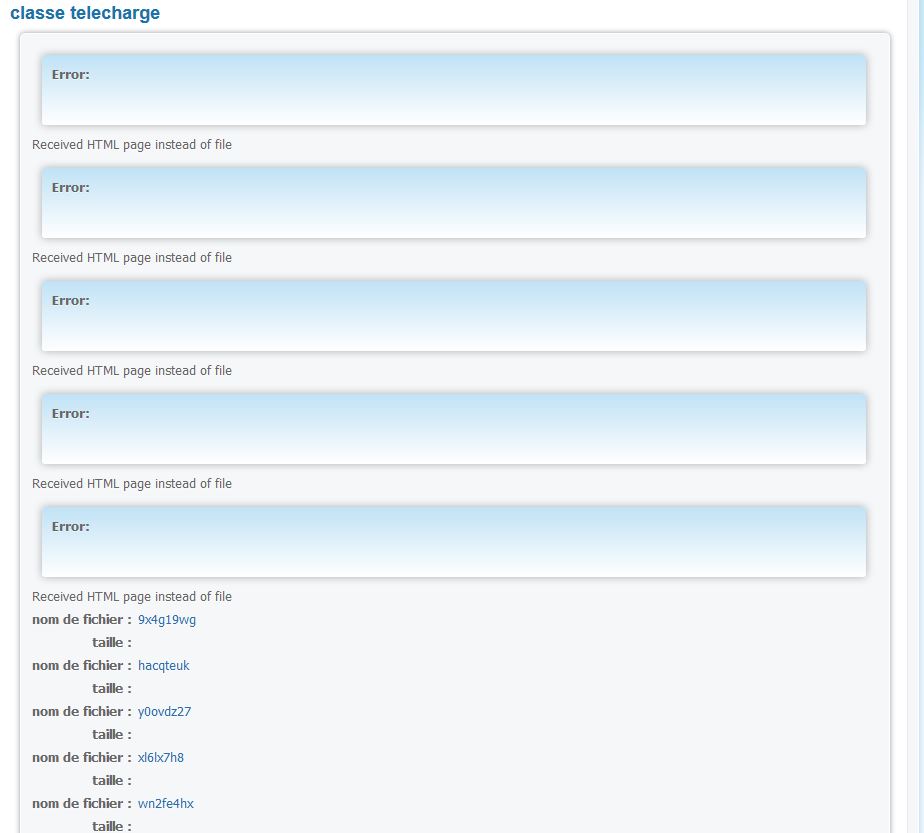Image resolution: width=924 pixels, height=833 pixels.
Task: Click 'nom de fichier' label beside 9x4g19wg
Action: click(81, 620)
